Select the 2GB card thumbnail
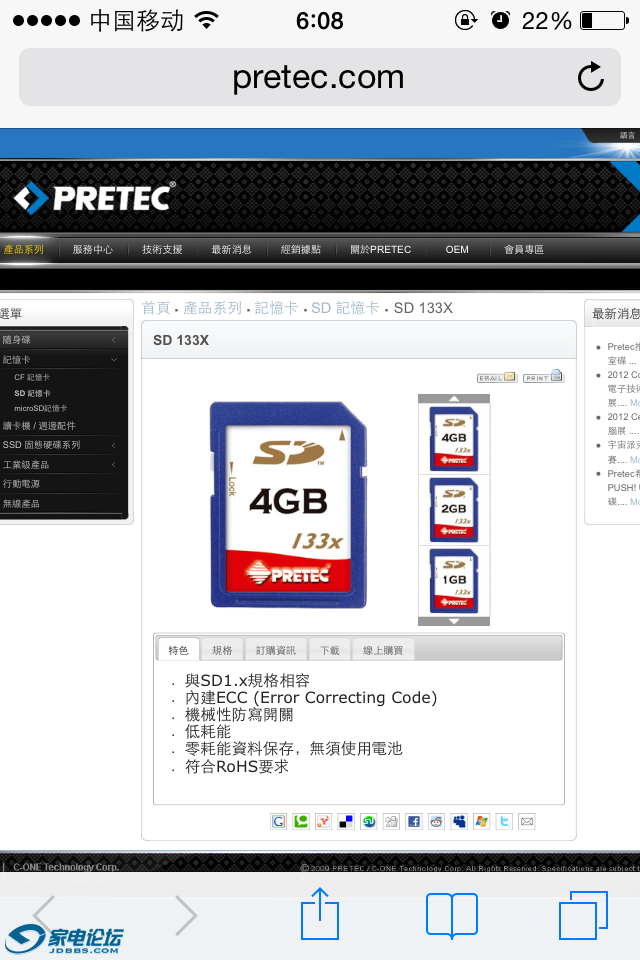 pyautogui.click(x=454, y=509)
